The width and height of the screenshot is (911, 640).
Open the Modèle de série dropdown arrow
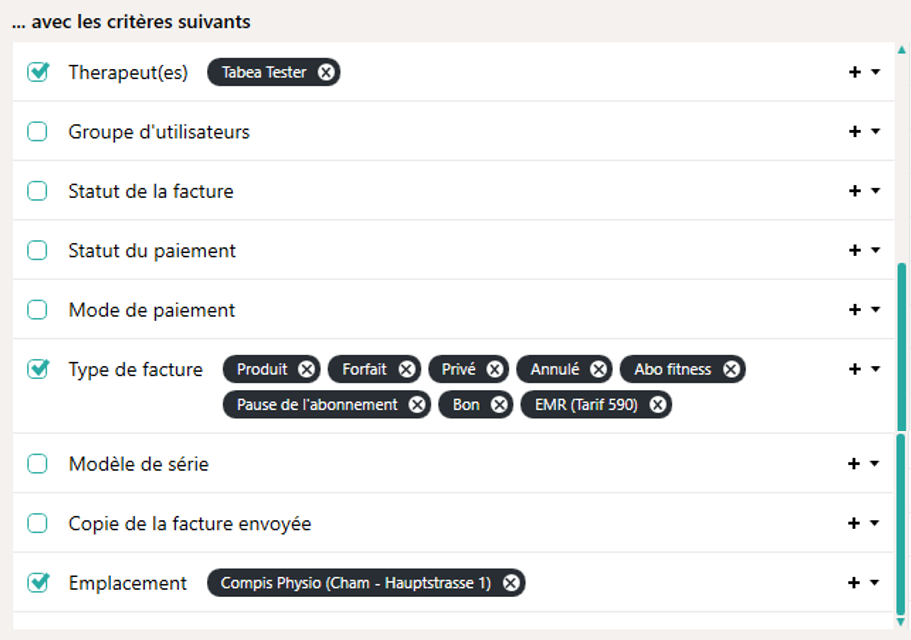tap(876, 464)
